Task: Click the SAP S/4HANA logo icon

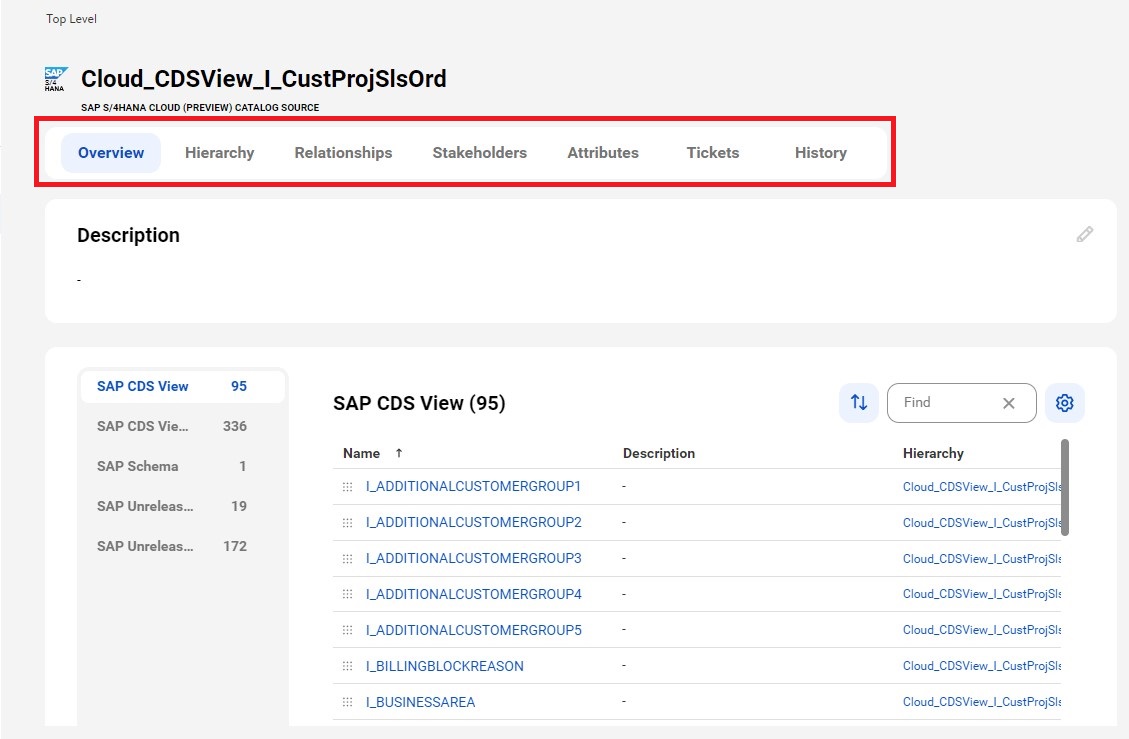Action: 56,79
